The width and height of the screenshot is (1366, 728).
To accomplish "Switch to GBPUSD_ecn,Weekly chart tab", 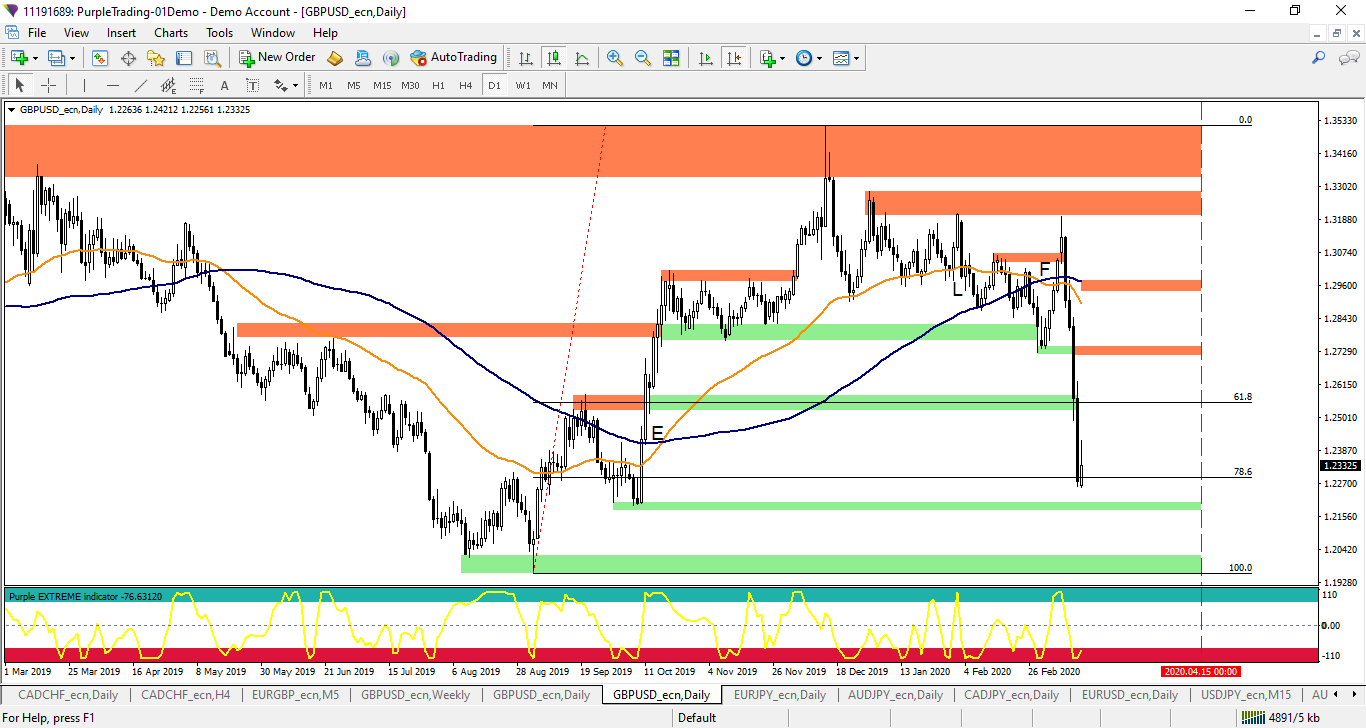I will pos(414,694).
